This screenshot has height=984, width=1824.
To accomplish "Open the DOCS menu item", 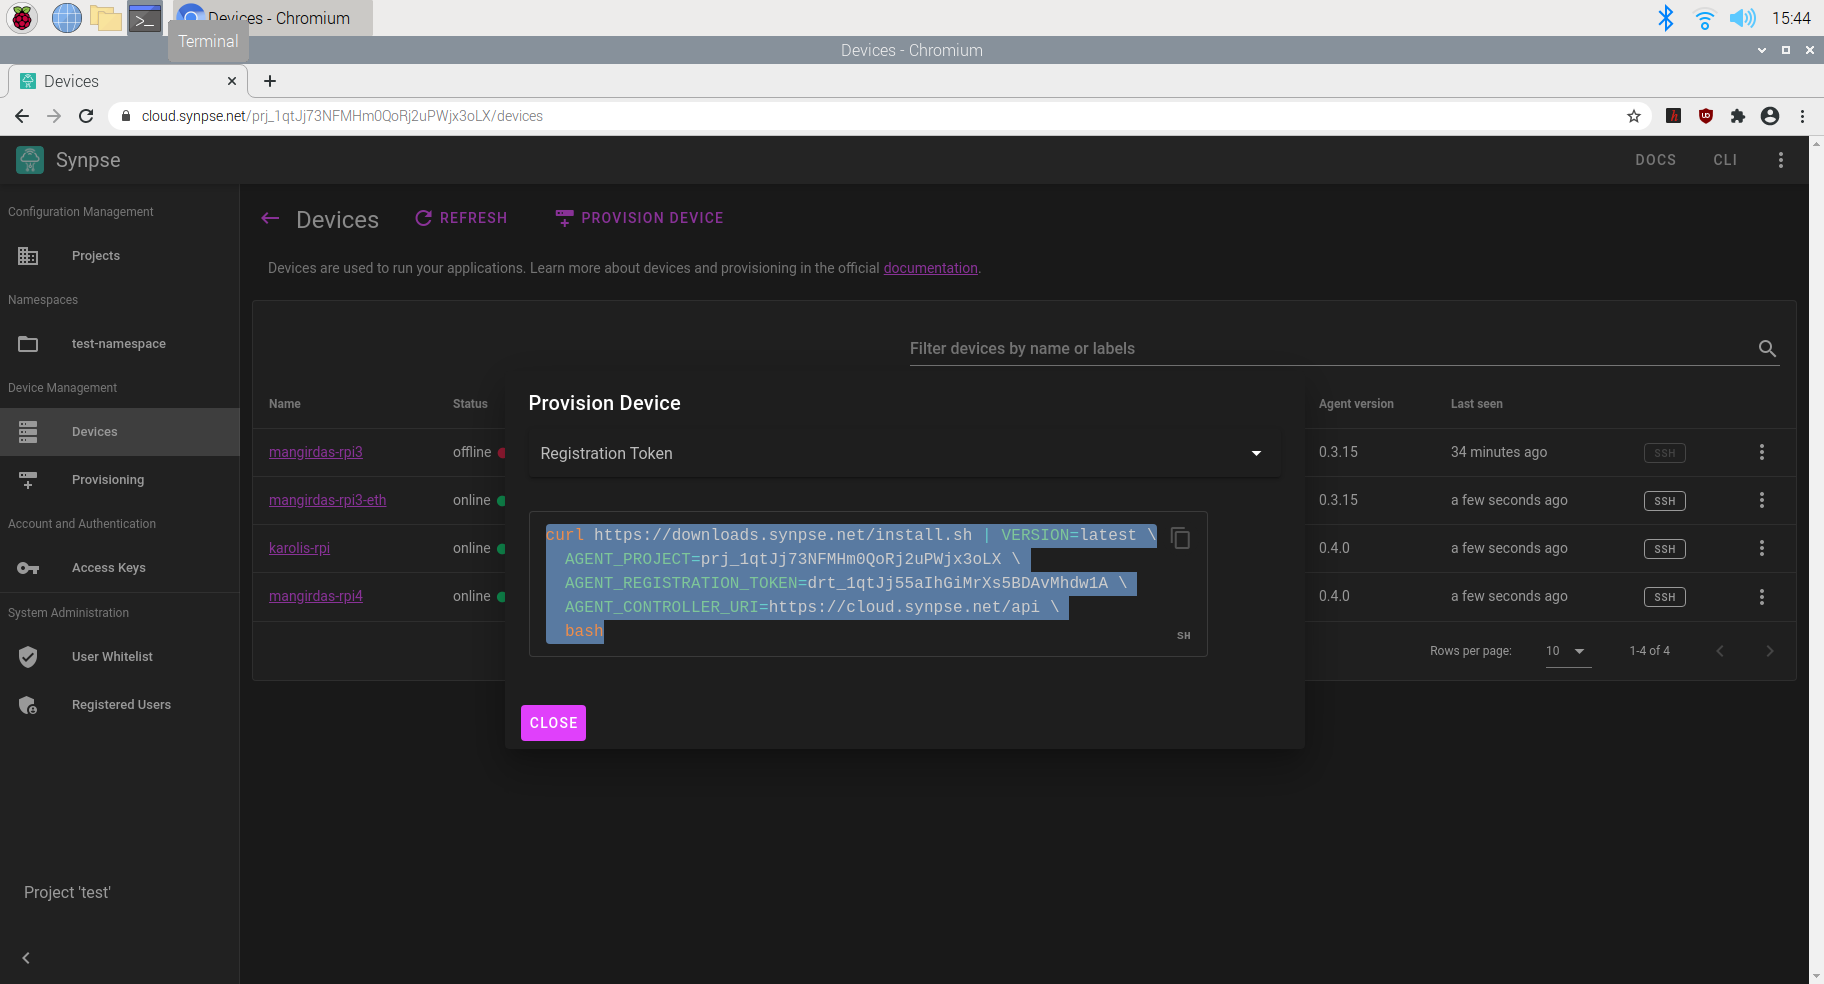I will pos(1655,159).
